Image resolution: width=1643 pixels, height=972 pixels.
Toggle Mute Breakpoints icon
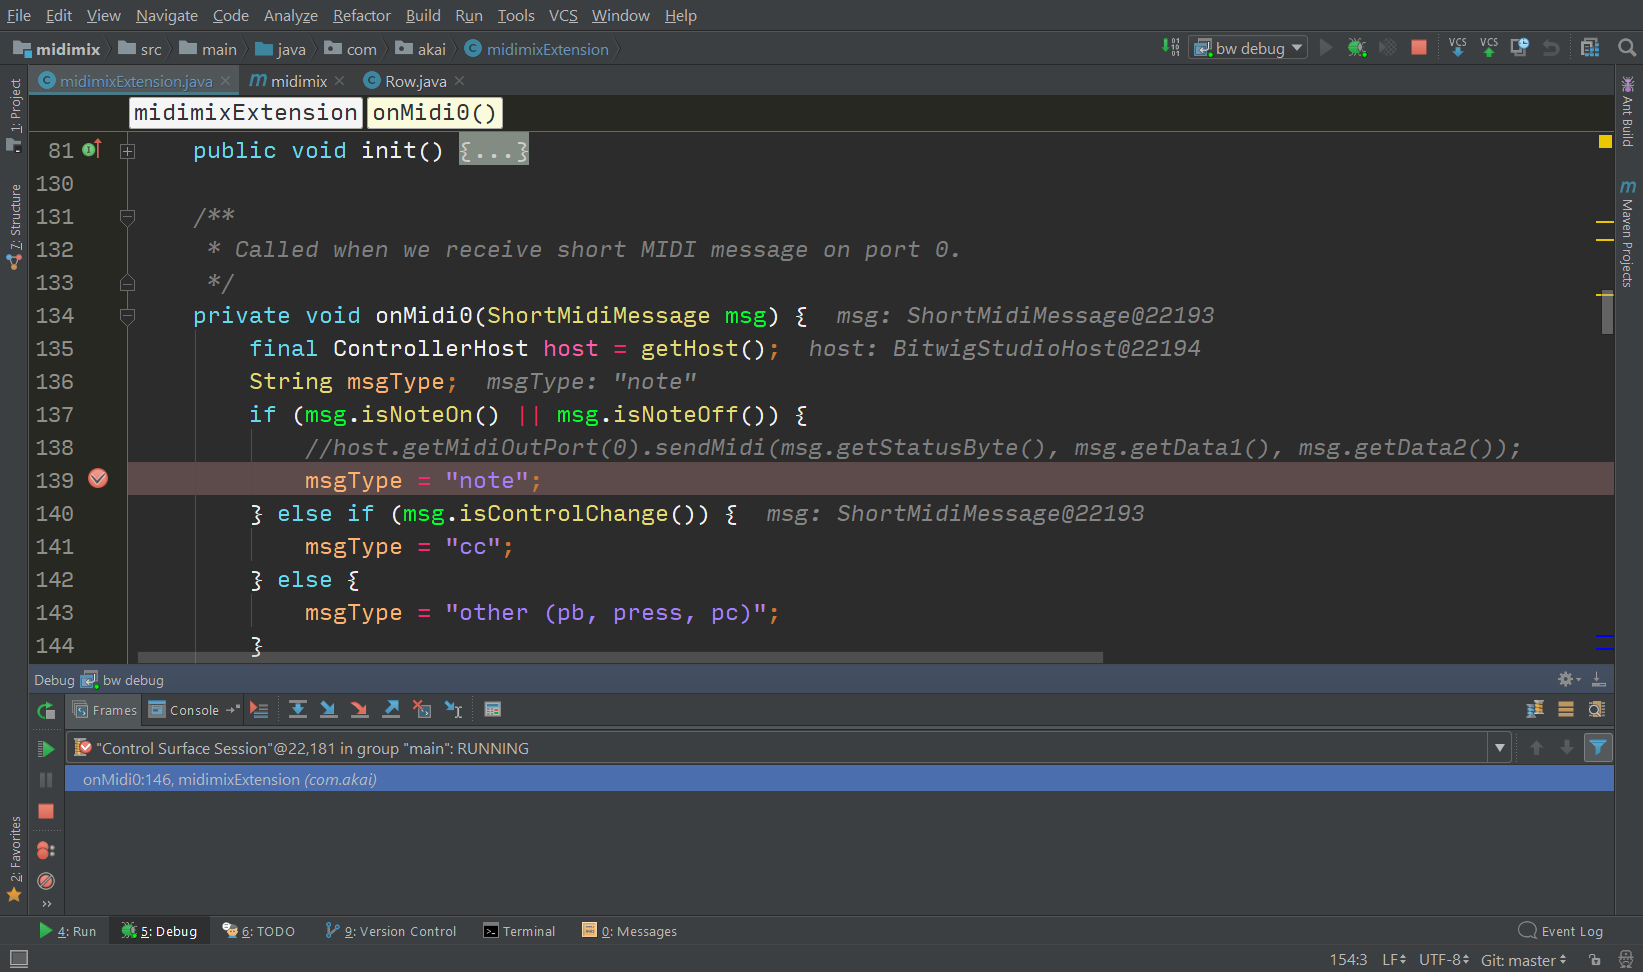(x=46, y=881)
